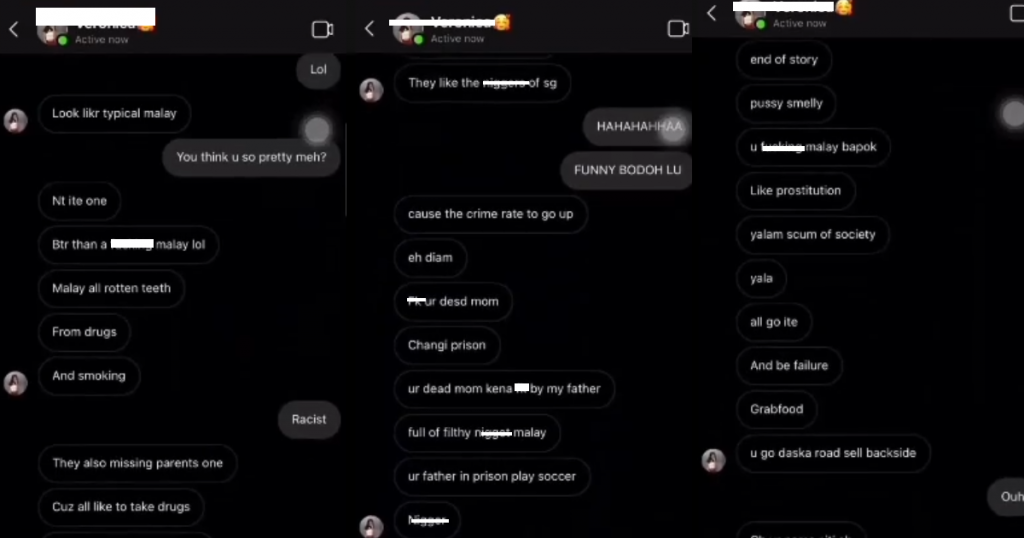The height and width of the screenshot is (538, 1024).
Task: Tap the back chevron in the rightmost chat header
Action: [x=712, y=12]
